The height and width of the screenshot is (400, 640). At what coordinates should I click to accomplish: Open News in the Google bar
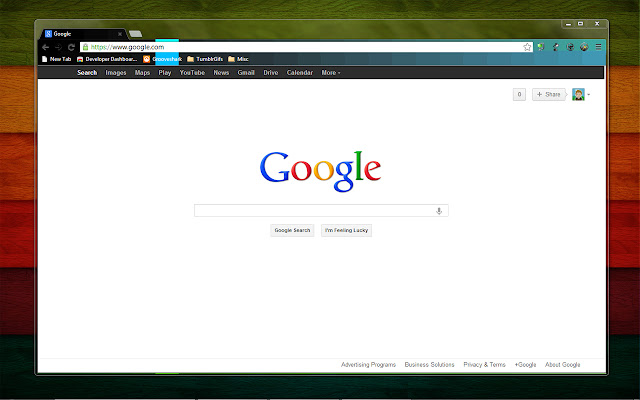click(221, 73)
